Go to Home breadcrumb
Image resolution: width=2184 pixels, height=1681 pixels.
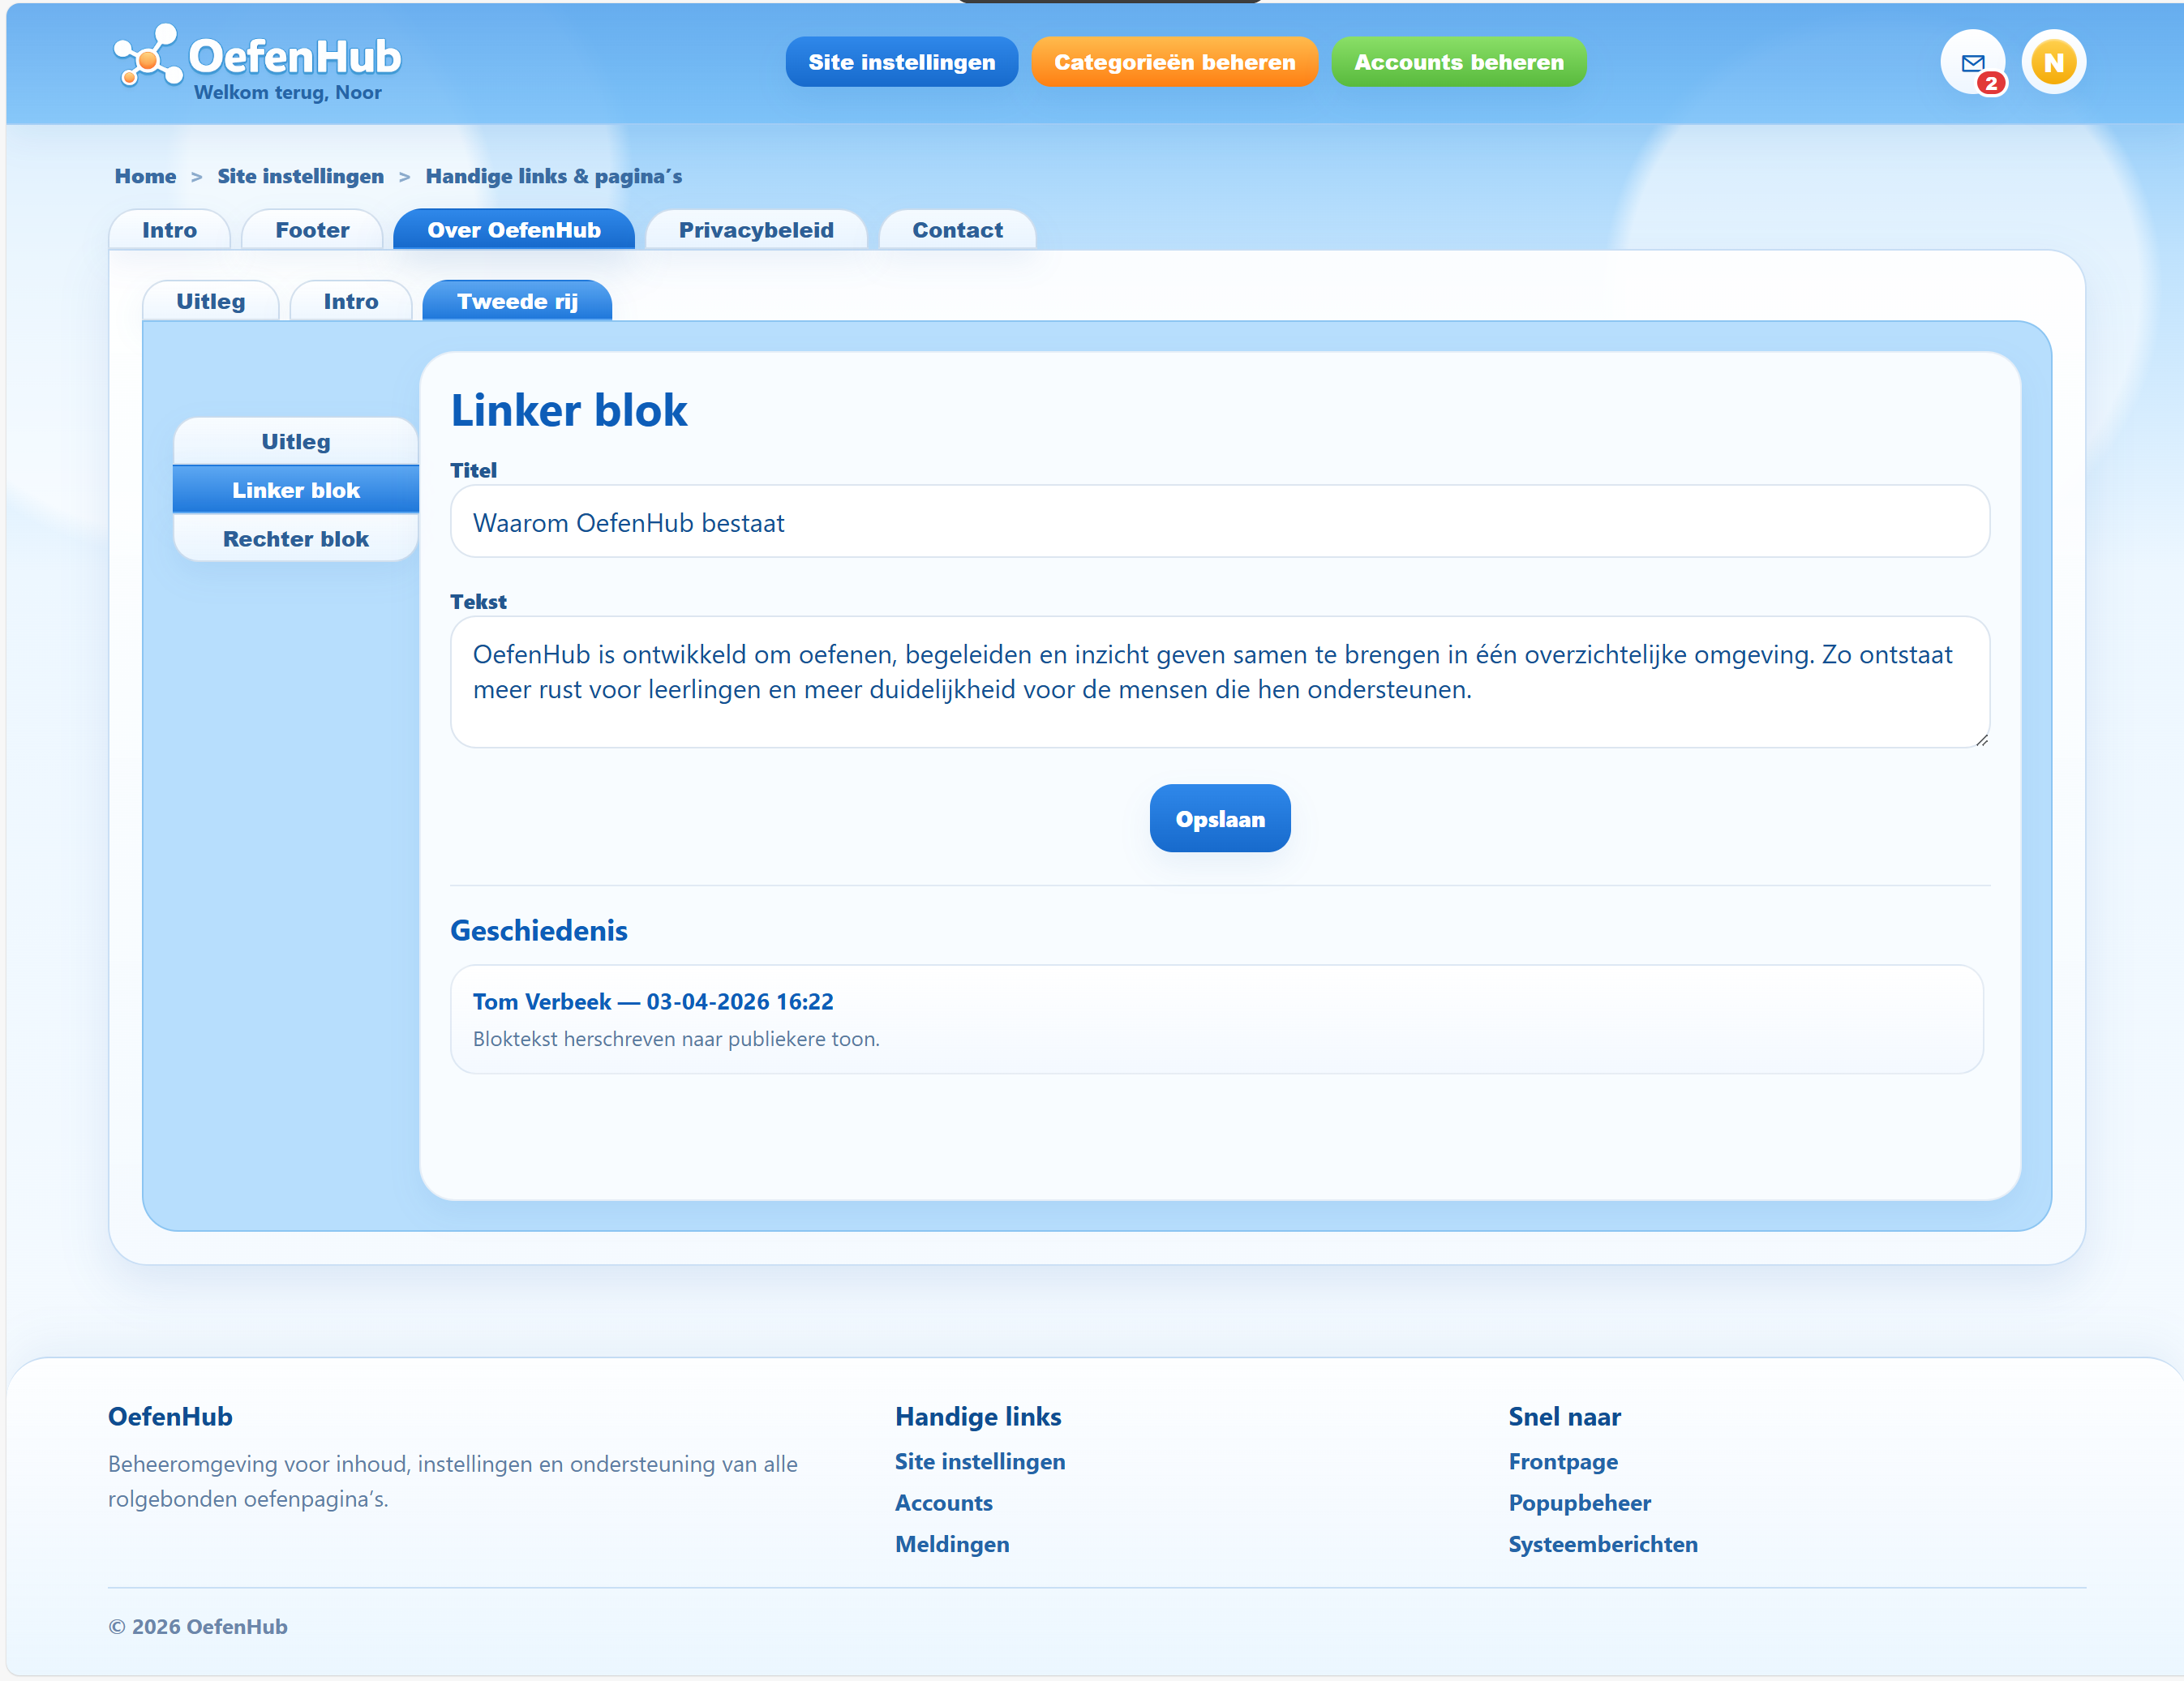point(145,176)
